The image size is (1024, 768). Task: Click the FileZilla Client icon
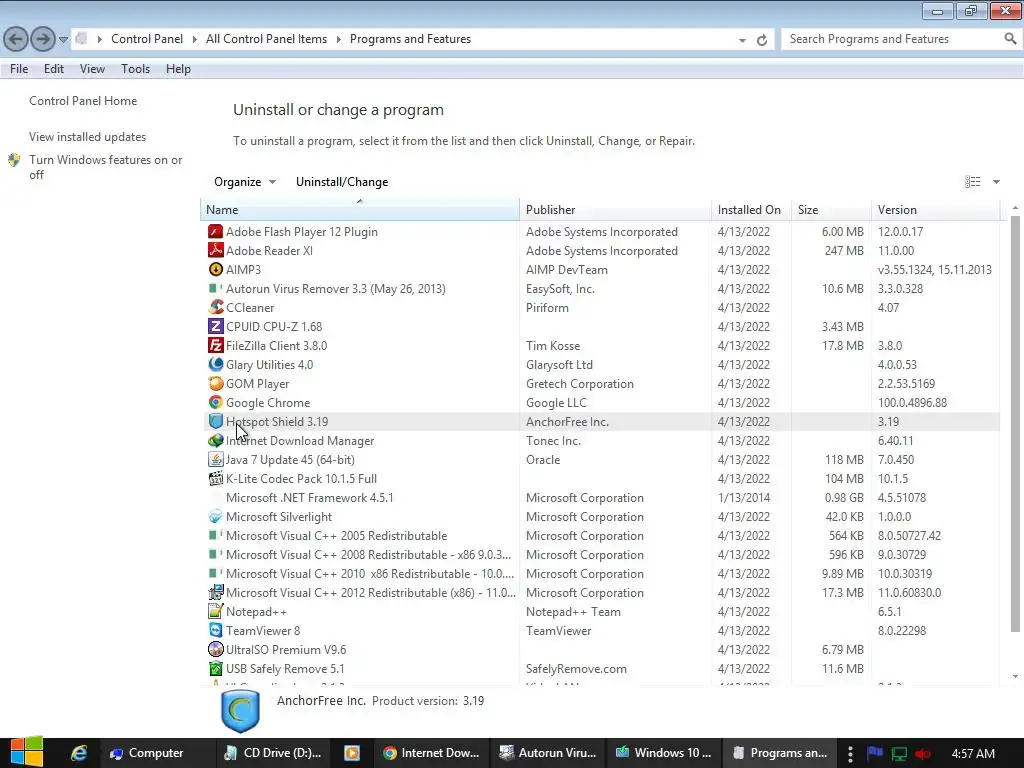click(x=215, y=345)
